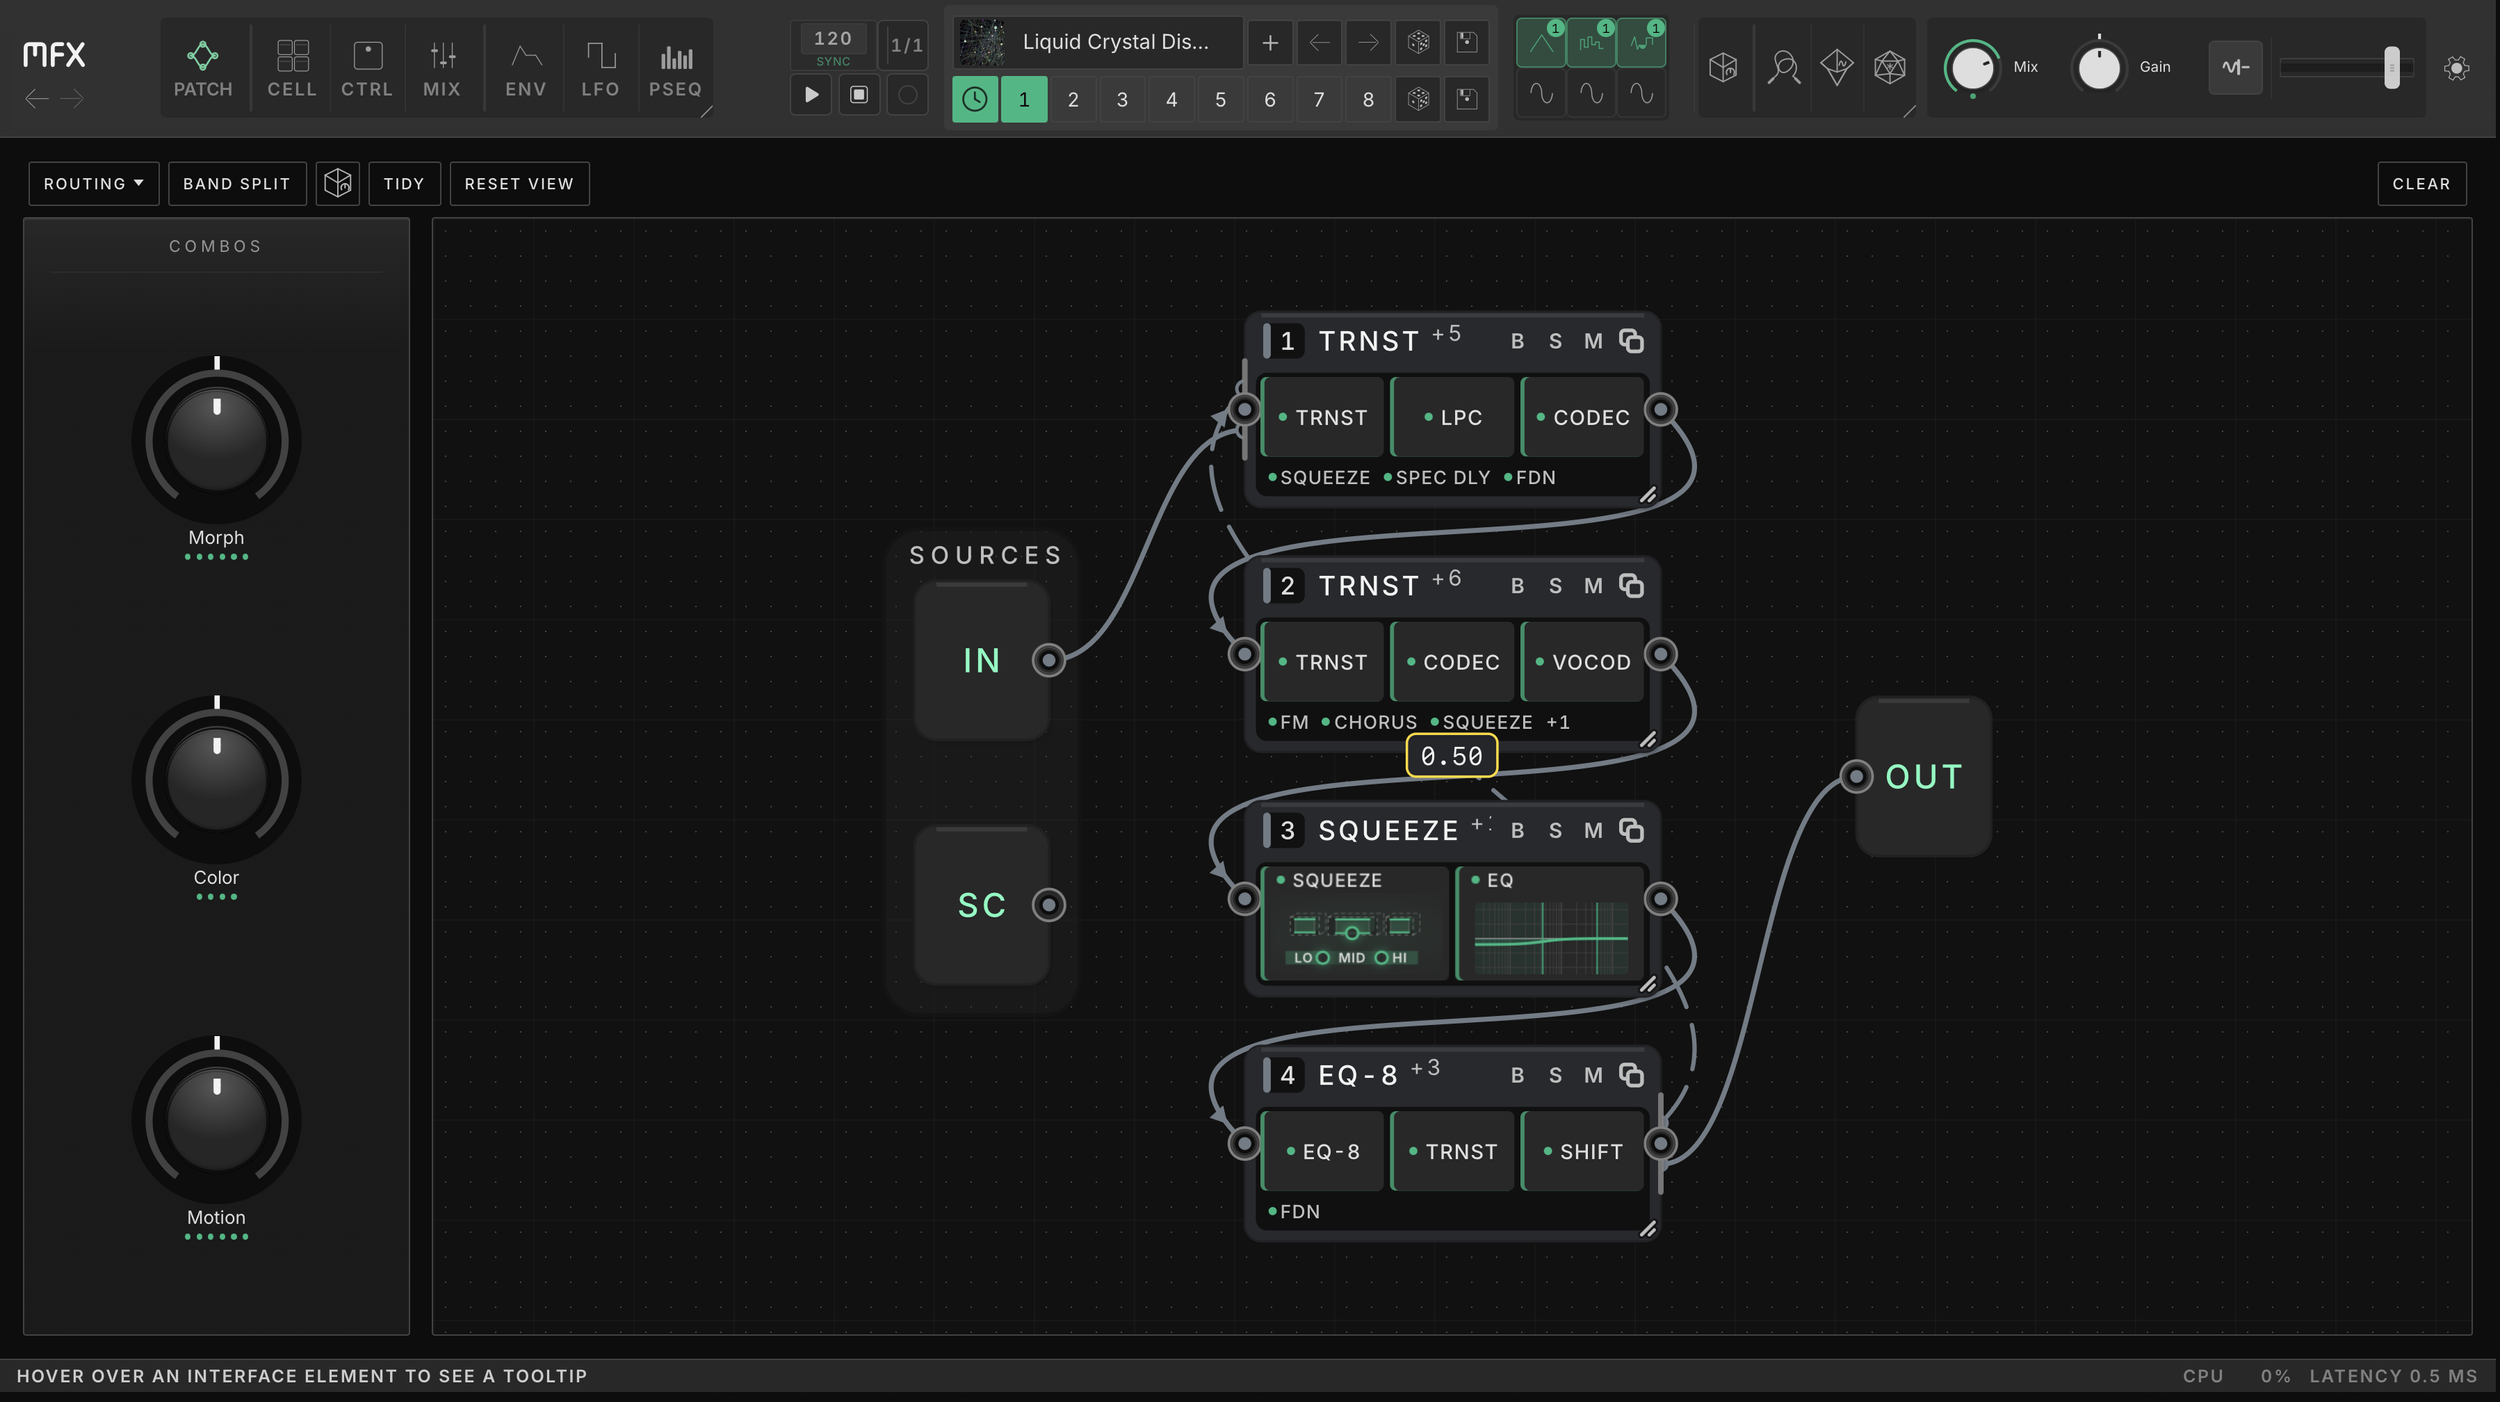Expand cell 4 with its corner resize handle
The image size is (2500, 1402).
point(1647,1229)
